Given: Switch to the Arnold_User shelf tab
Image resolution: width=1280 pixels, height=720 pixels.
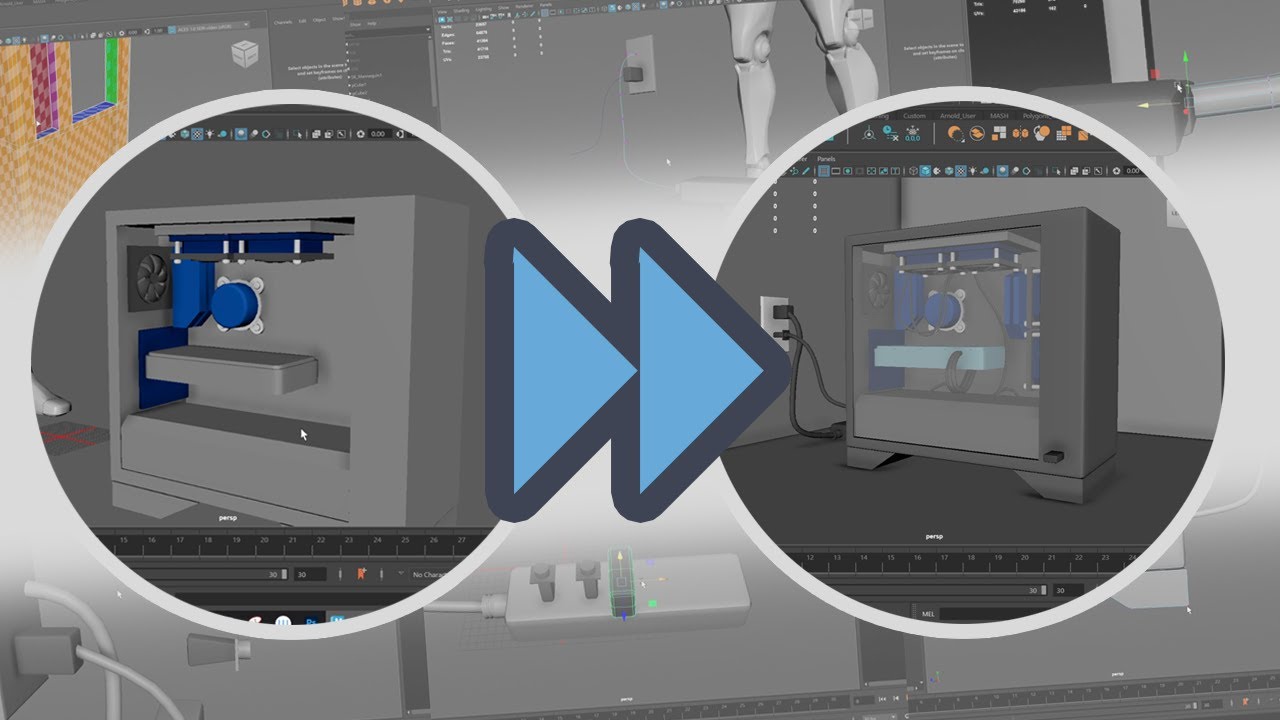Looking at the screenshot, I should click(958, 115).
